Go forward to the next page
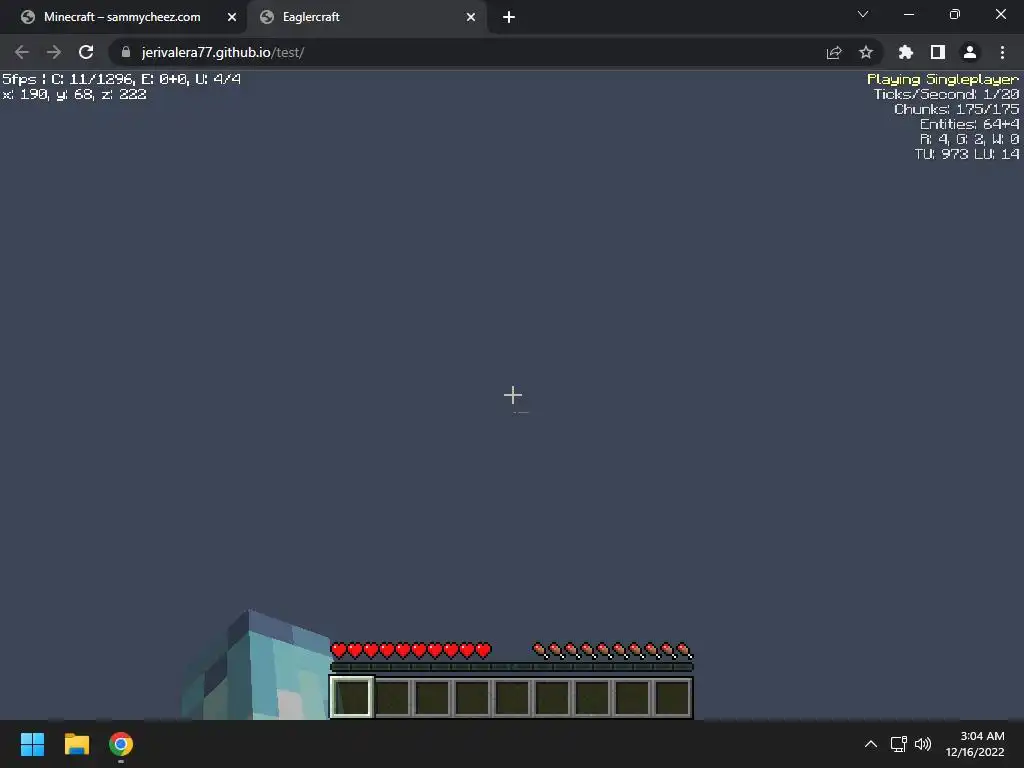 coord(54,52)
